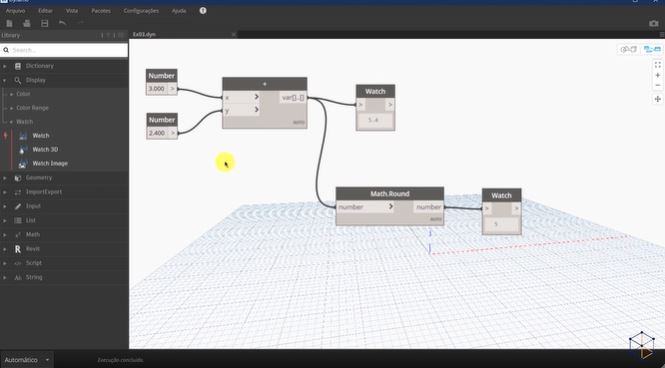The width and height of the screenshot is (665, 368).
Task: Expand the Geometry category arrow
Action: [5, 178]
